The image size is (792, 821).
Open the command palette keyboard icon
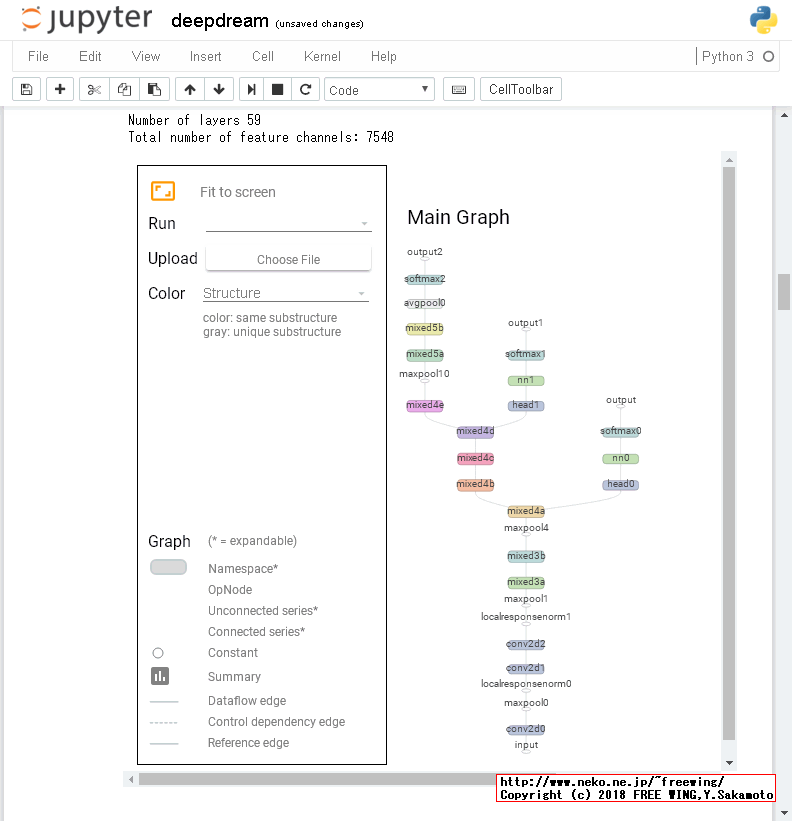459,89
